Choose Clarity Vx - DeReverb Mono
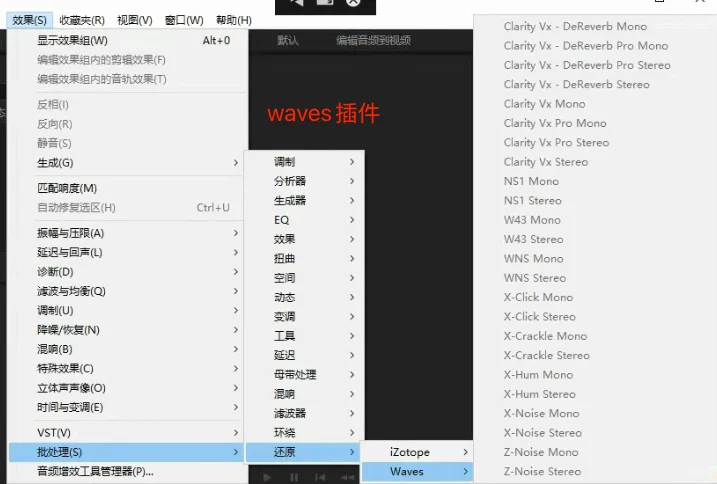The image size is (717, 484). tap(575, 27)
